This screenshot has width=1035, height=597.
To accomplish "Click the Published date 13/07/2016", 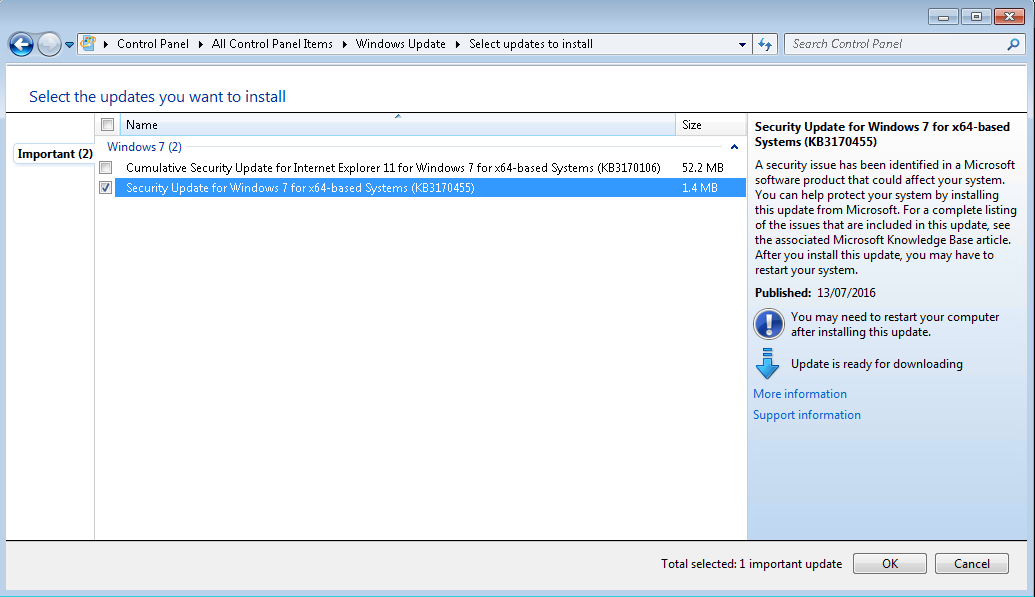I will 846,293.
